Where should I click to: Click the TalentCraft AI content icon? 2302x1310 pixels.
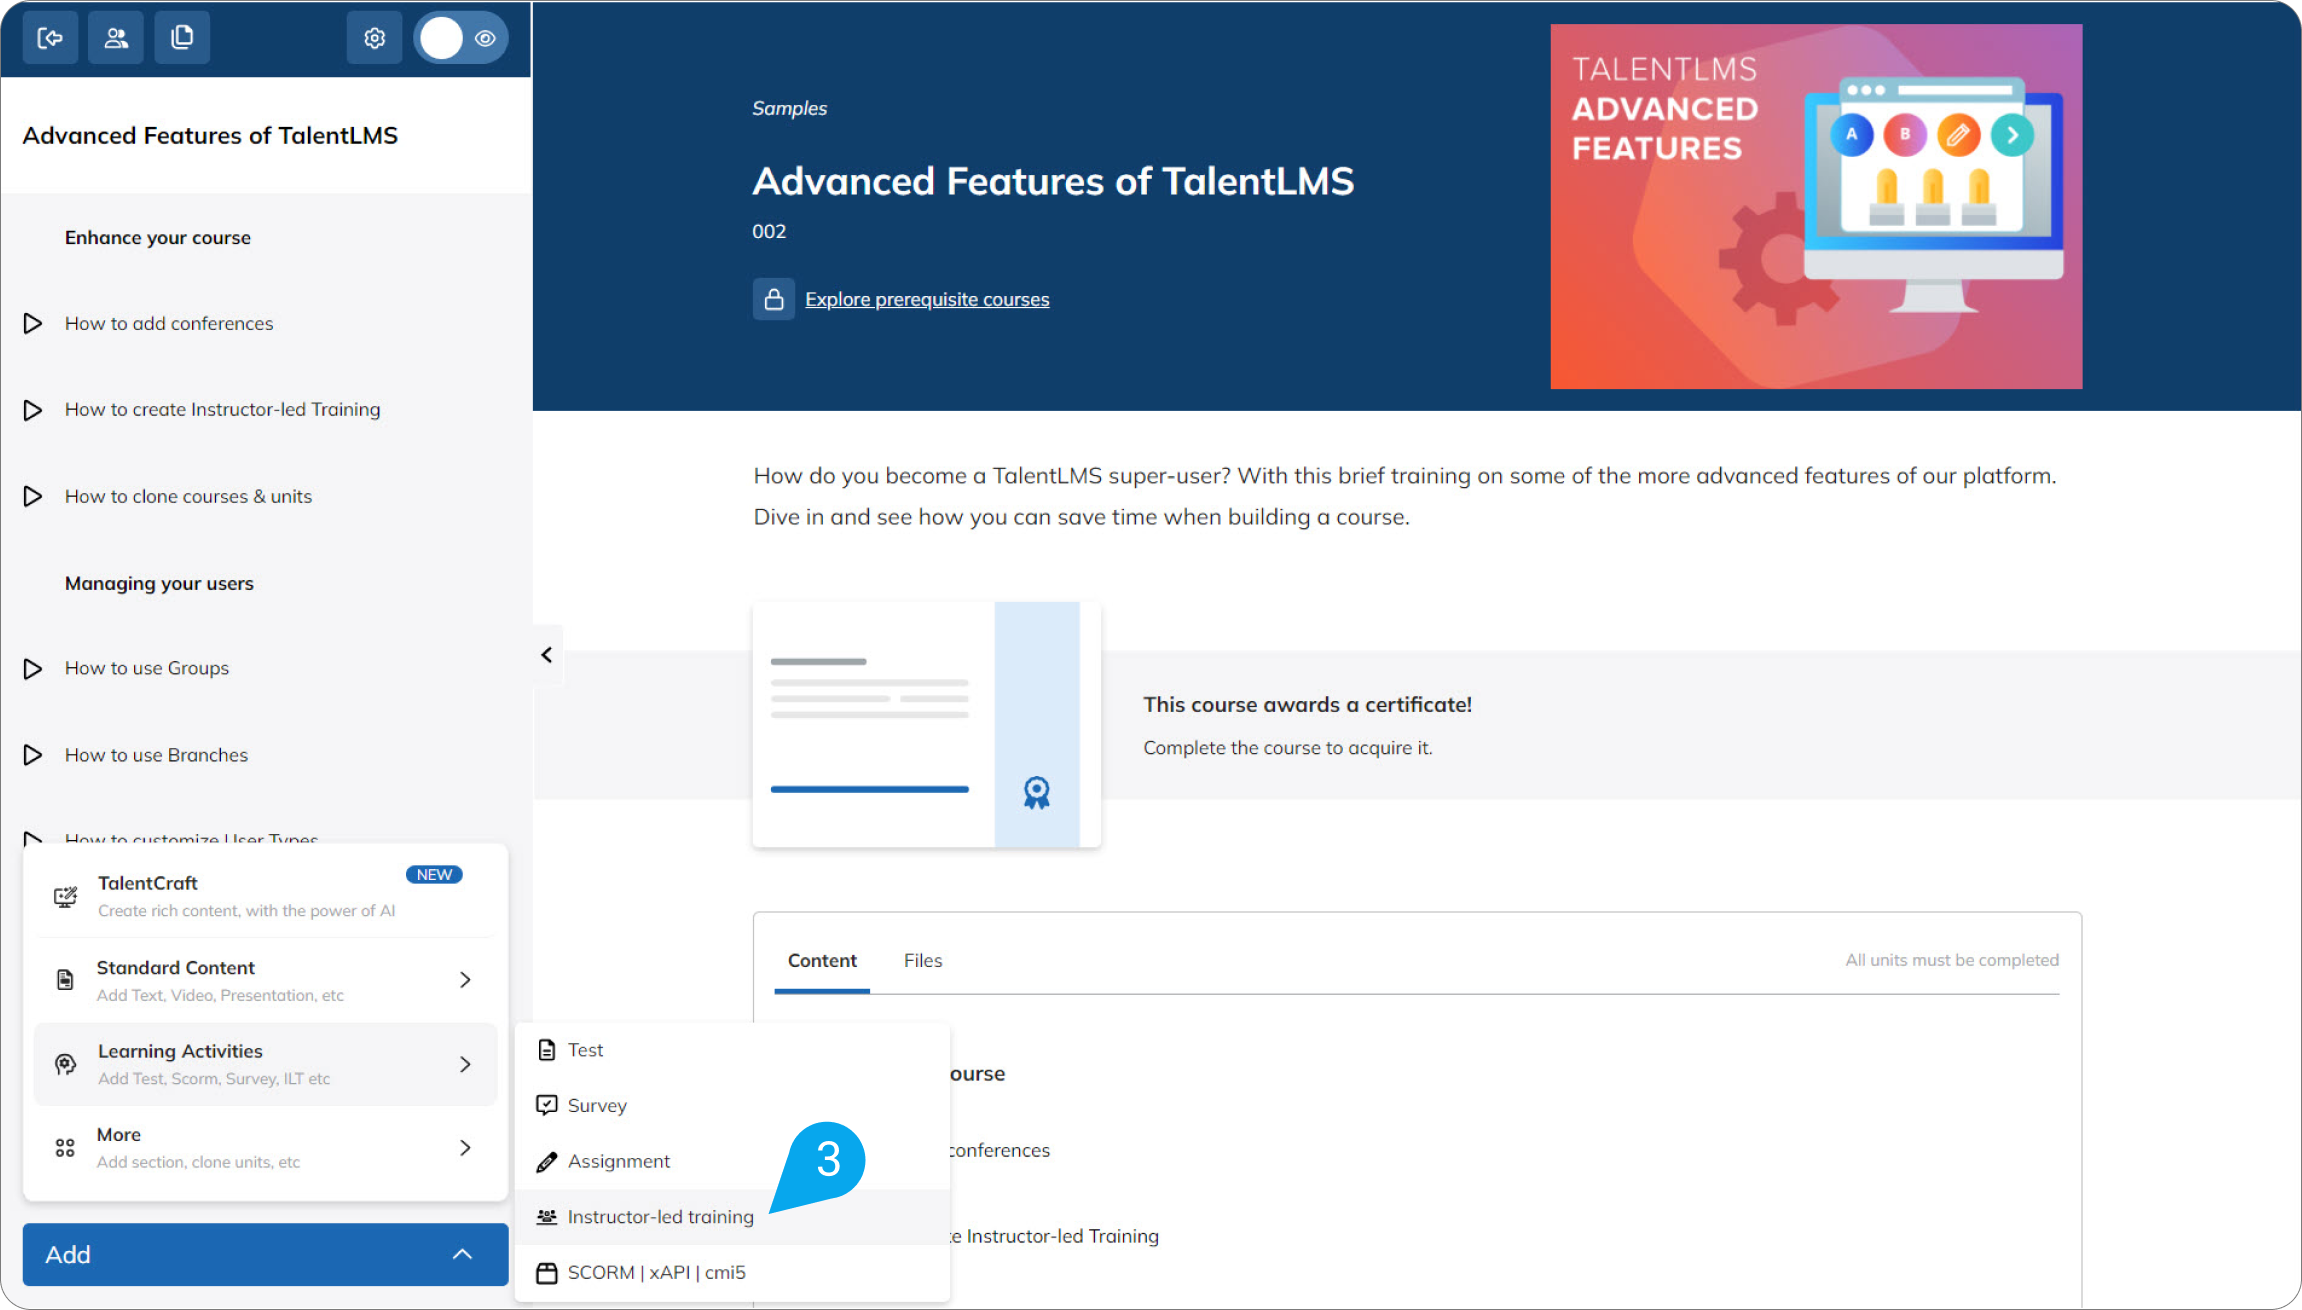tap(66, 896)
